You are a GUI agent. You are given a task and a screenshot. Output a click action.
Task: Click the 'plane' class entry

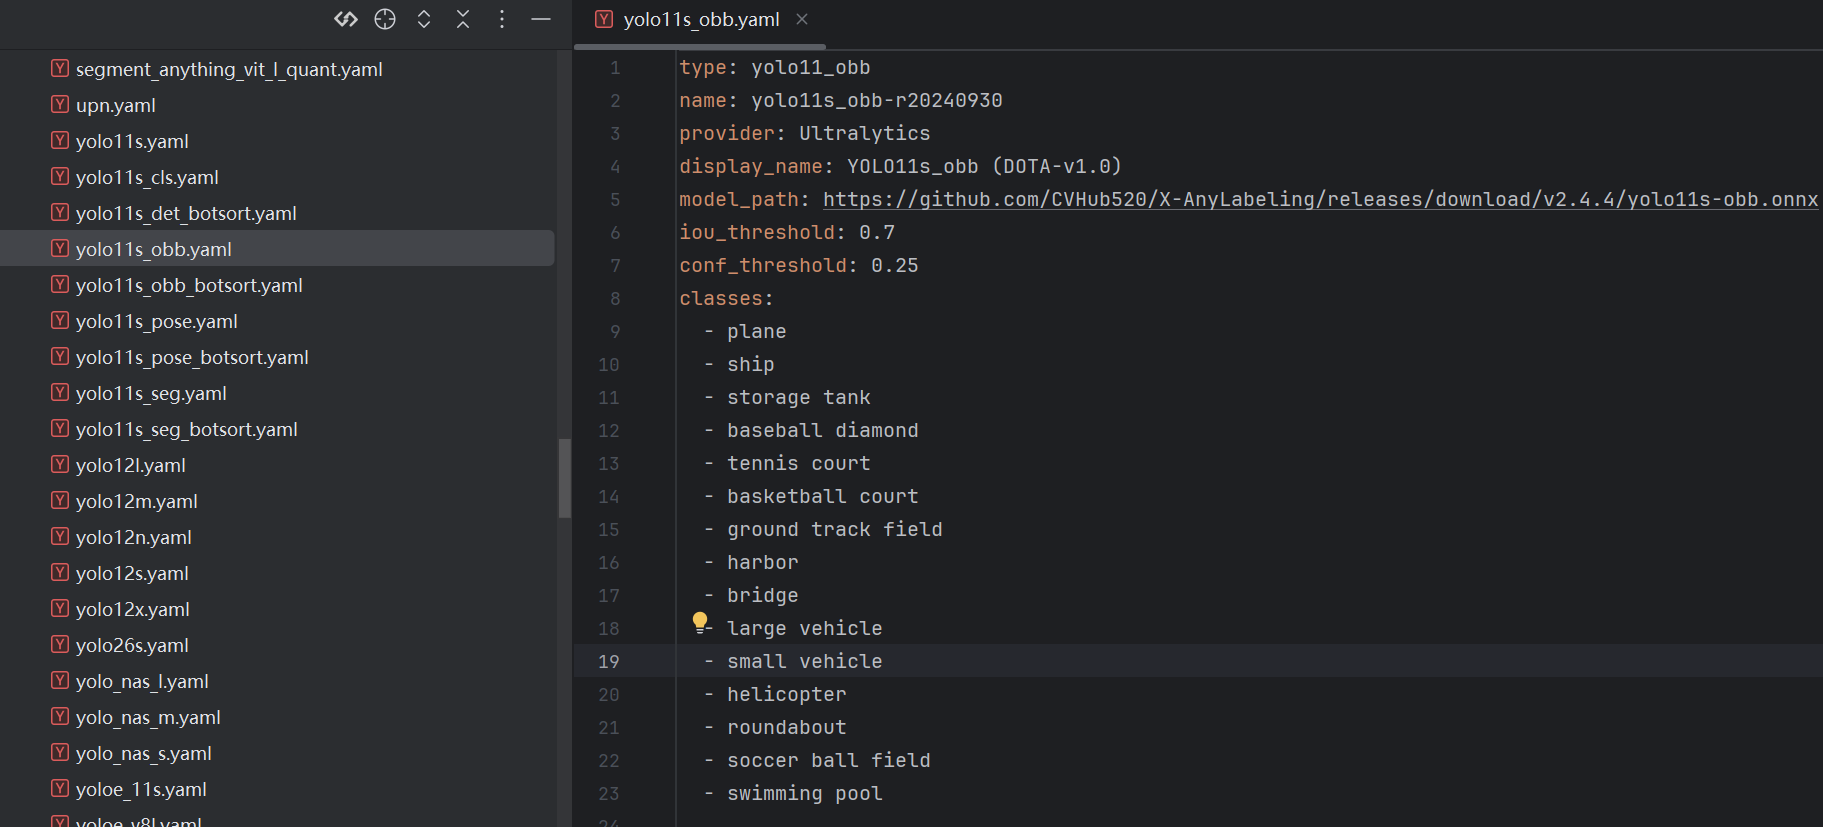click(757, 331)
